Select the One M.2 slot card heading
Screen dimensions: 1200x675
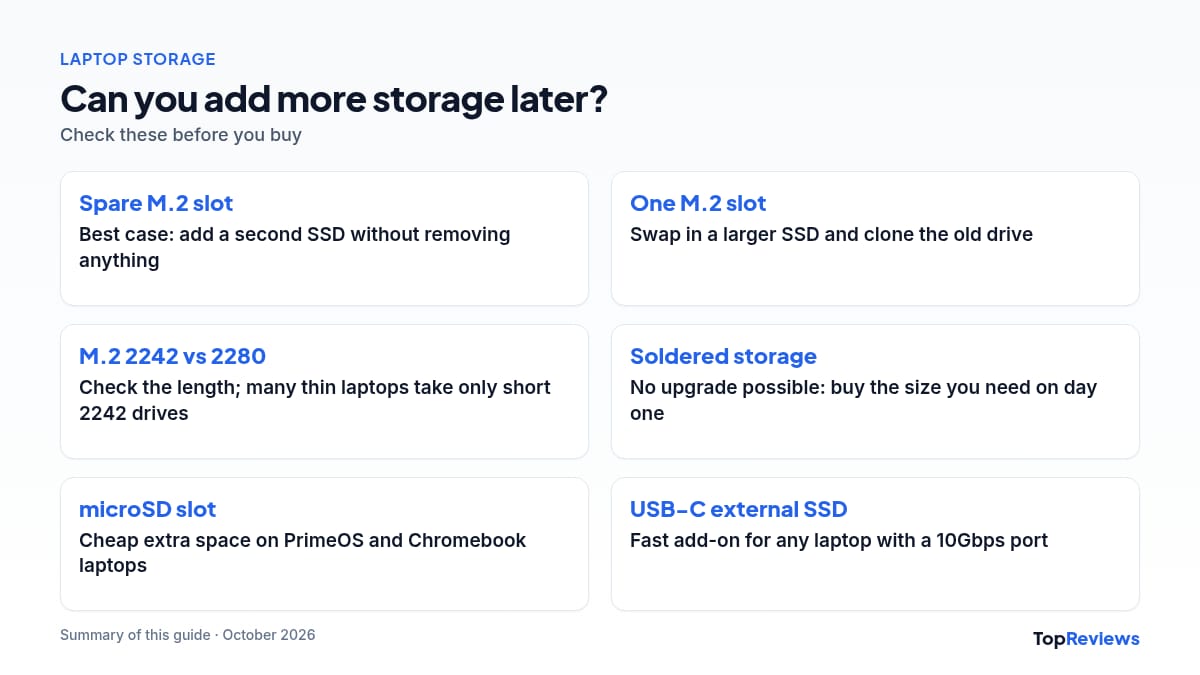pyautogui.click(x=698, y=203)
